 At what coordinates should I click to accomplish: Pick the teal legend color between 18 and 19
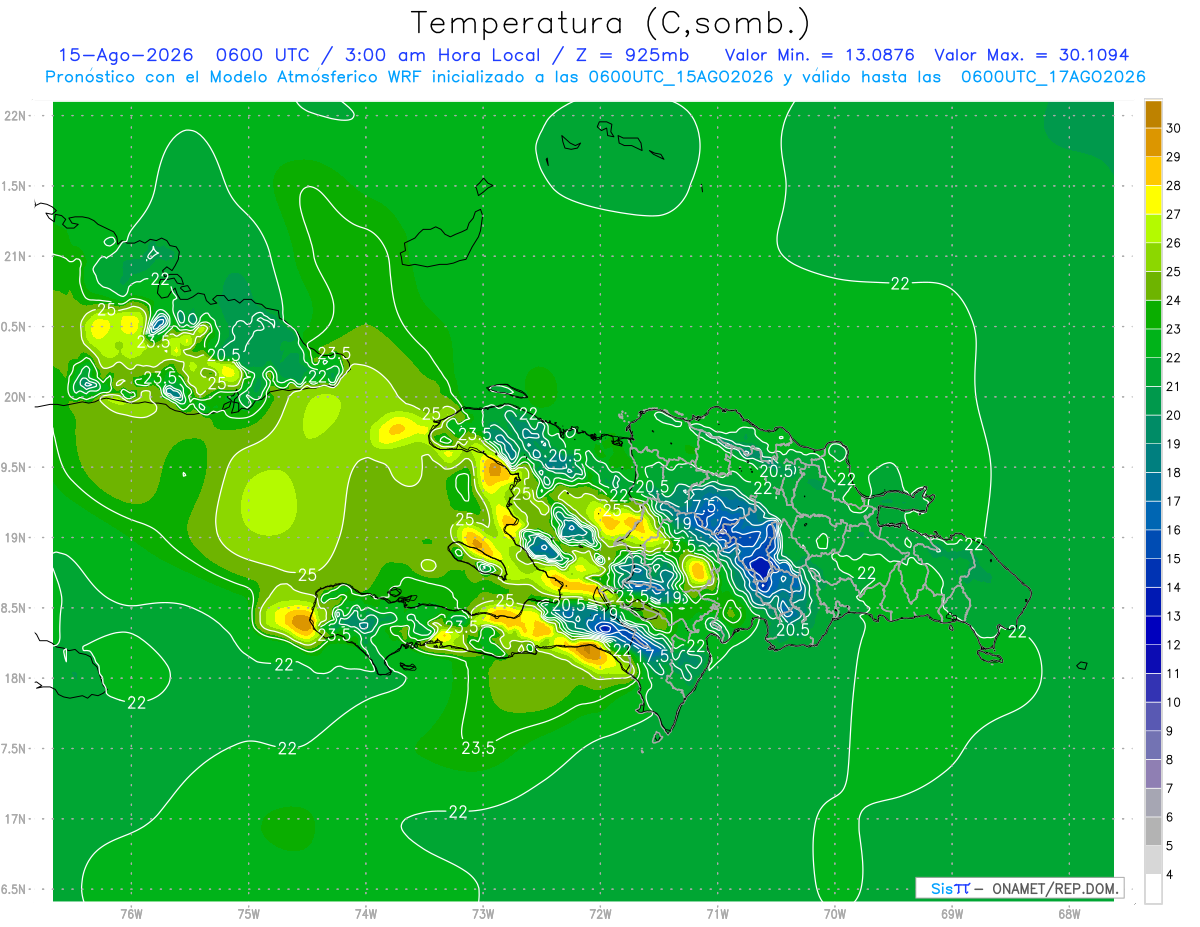1153,459
